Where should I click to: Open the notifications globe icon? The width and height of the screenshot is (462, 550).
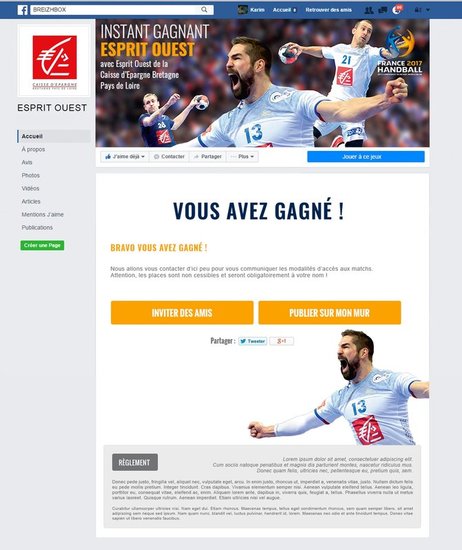click(396, 10)
